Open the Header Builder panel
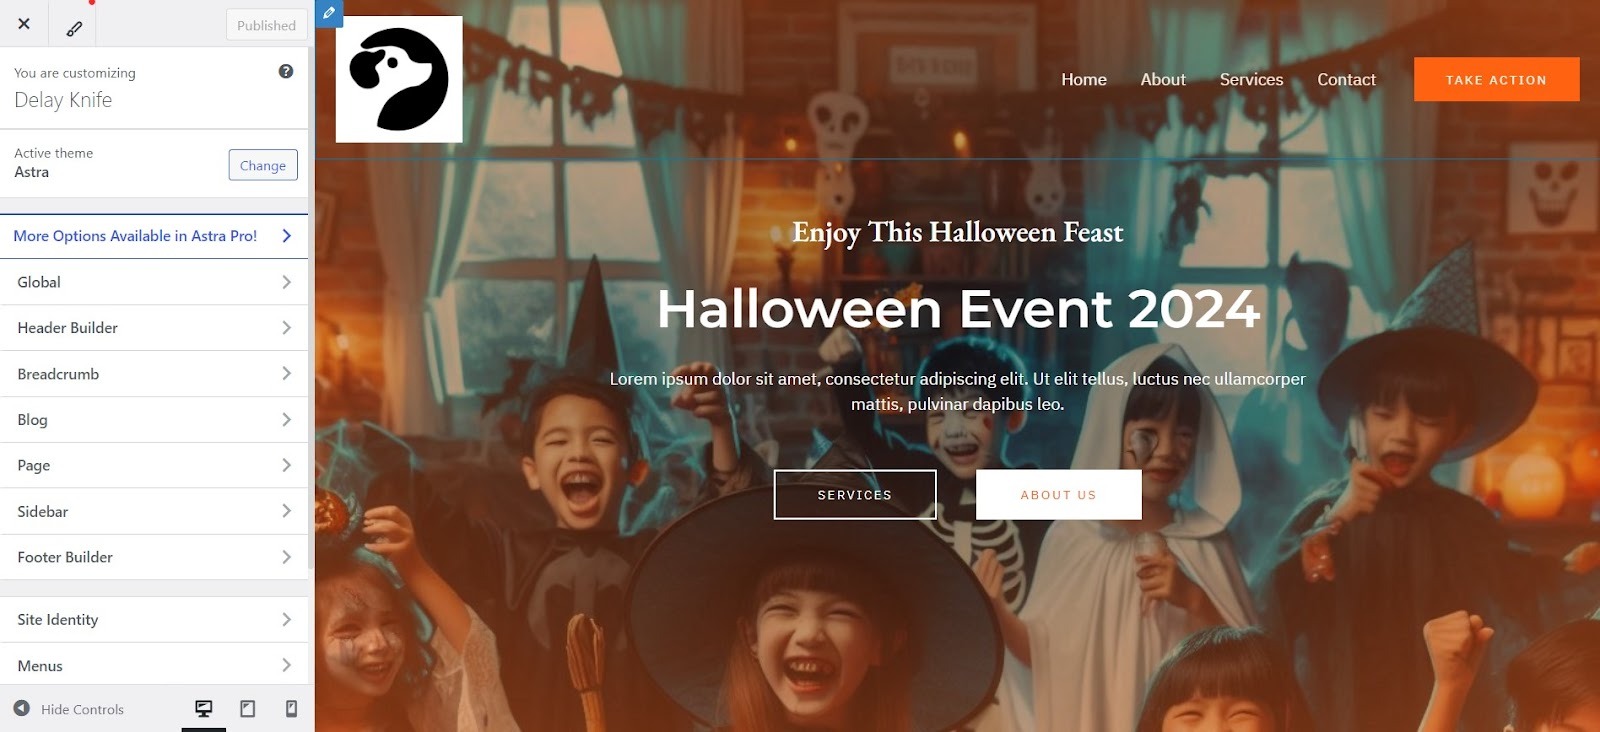Viewport: 1600px width, 732px height. coord(154,328)
